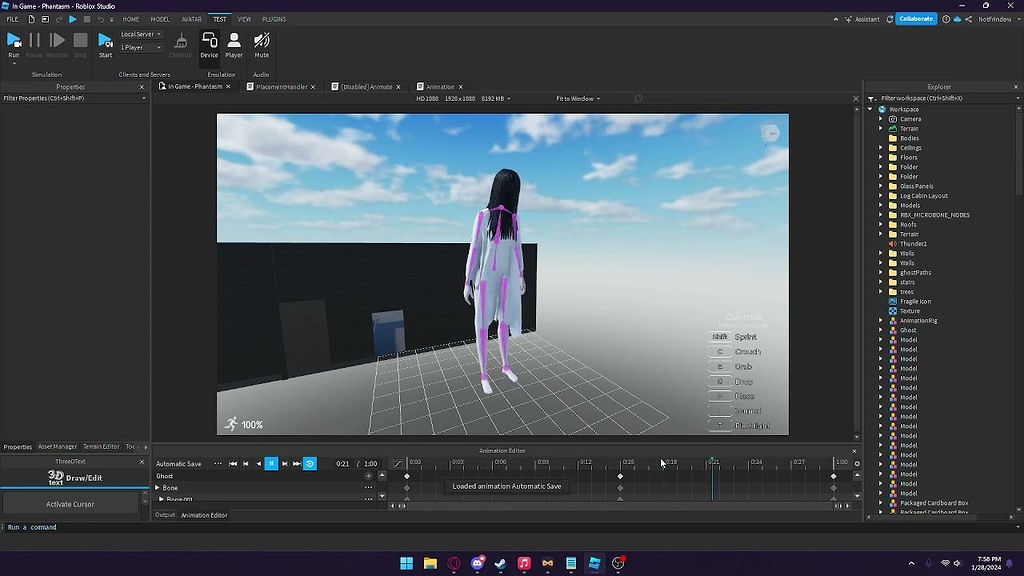This screenshot has height=576, width=1024.
Task: Enable animation looping in the Animation Editor
Action: click(x=310, y=463)
